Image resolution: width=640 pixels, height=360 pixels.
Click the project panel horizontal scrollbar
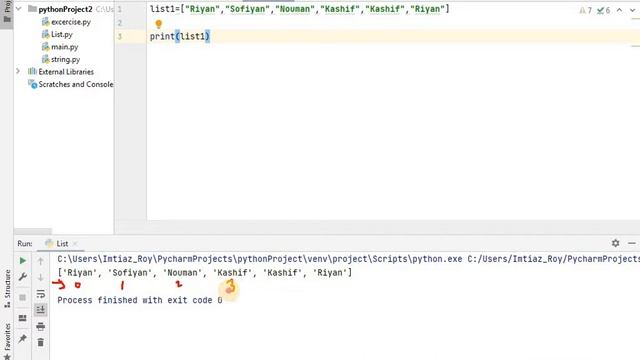point(33,231)
